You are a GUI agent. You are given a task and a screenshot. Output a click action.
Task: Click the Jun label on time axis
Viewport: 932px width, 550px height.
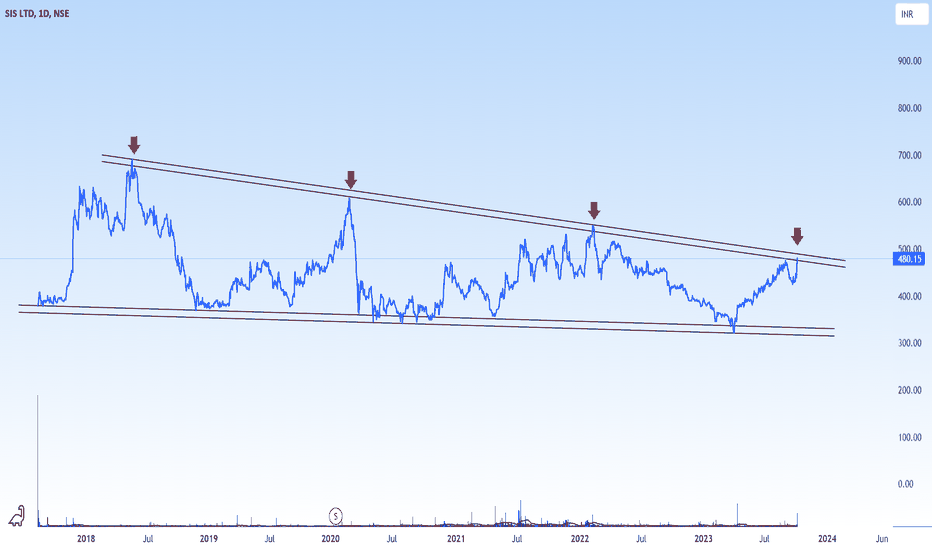(x=882, y=539)
